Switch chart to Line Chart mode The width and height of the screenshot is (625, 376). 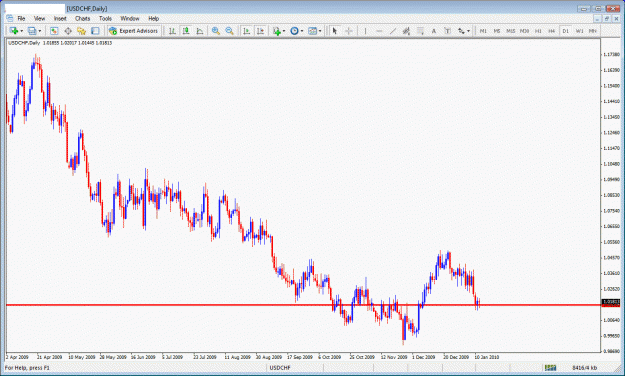click(x=200, y=31)
